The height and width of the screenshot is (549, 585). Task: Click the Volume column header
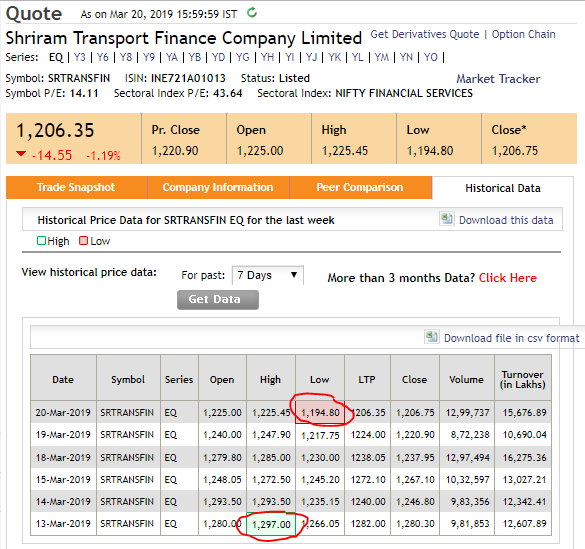pyautogui.click(x=466, y=379)
